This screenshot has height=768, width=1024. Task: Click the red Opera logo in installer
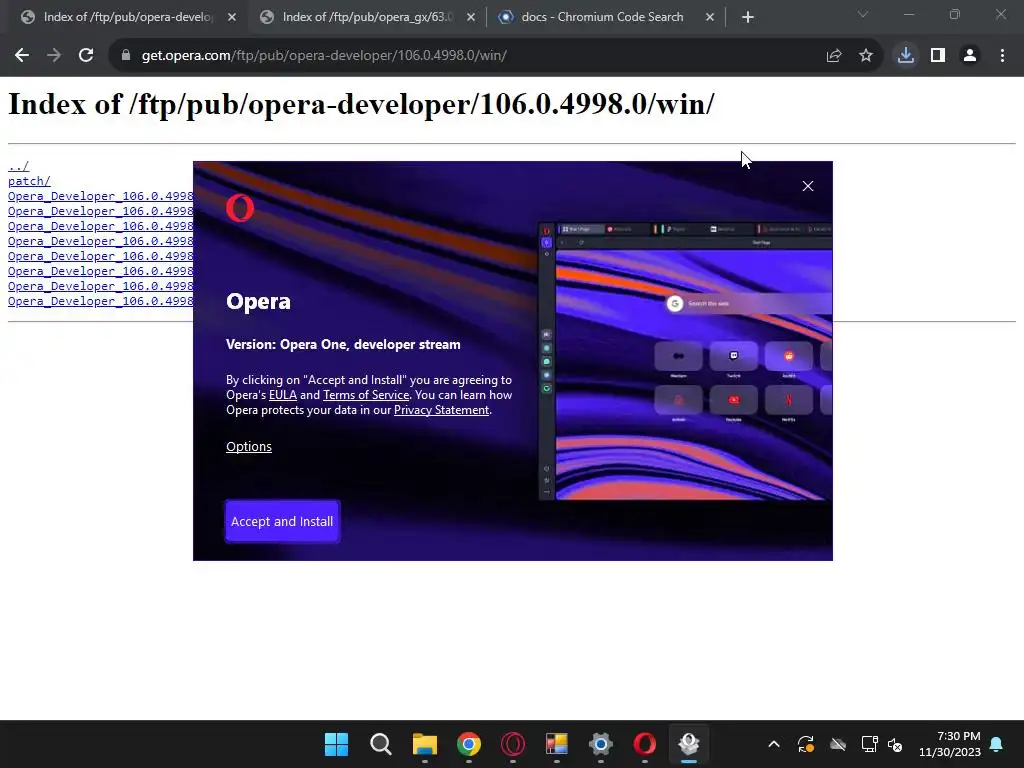240,208
